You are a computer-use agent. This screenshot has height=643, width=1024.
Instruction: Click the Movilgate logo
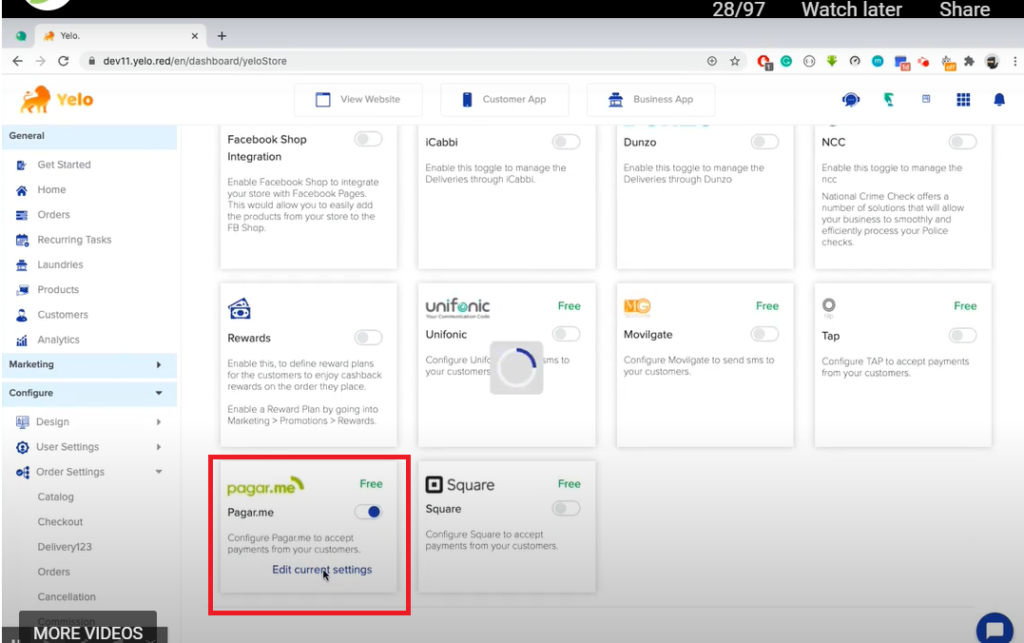tap(637, 306)
